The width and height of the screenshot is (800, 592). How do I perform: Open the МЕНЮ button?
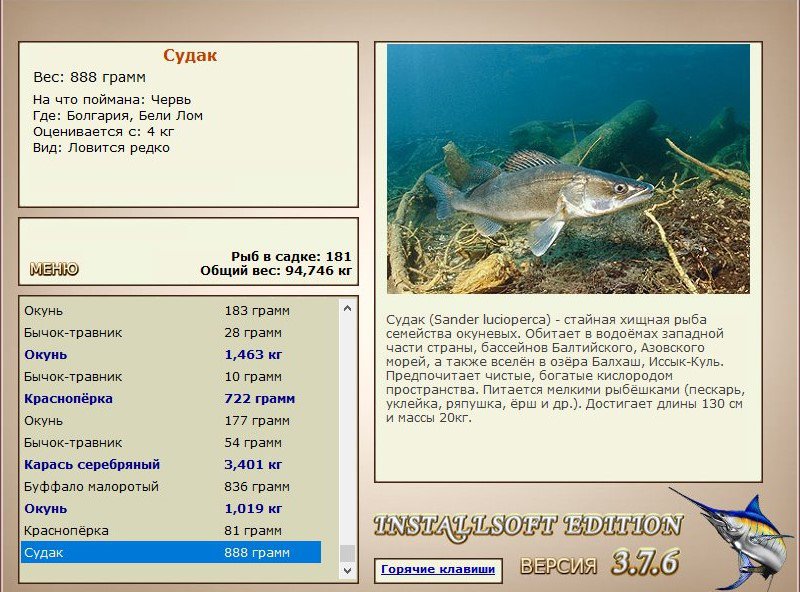[54, 269]
